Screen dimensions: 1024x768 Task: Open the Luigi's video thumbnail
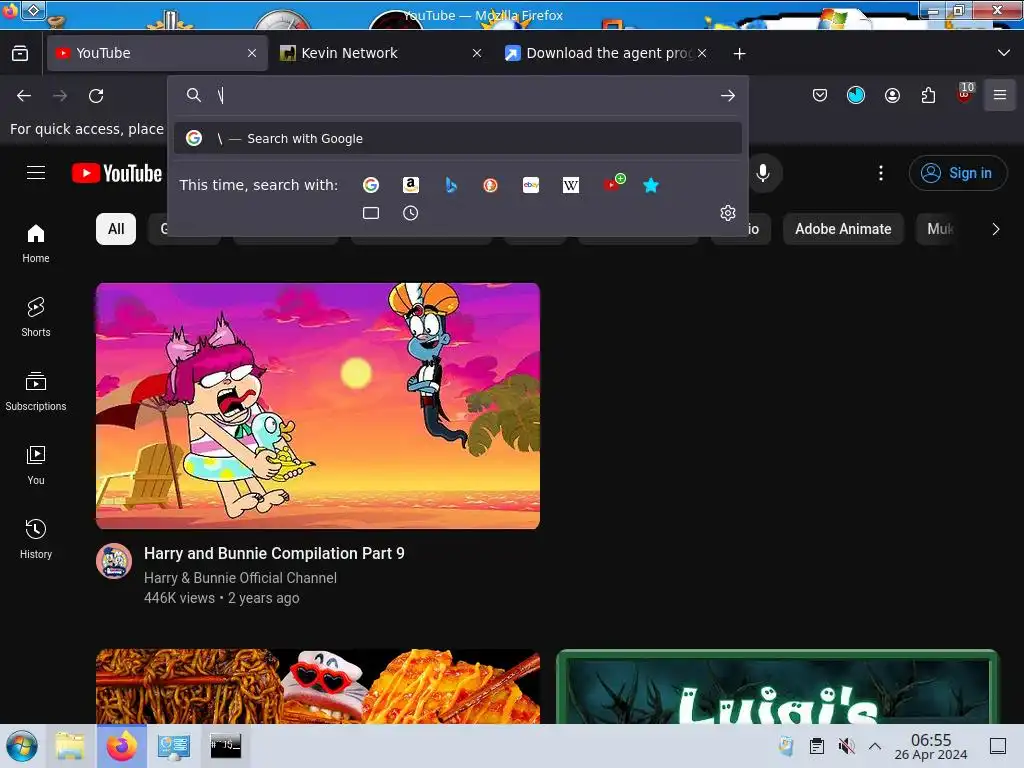tap(778, 686)
